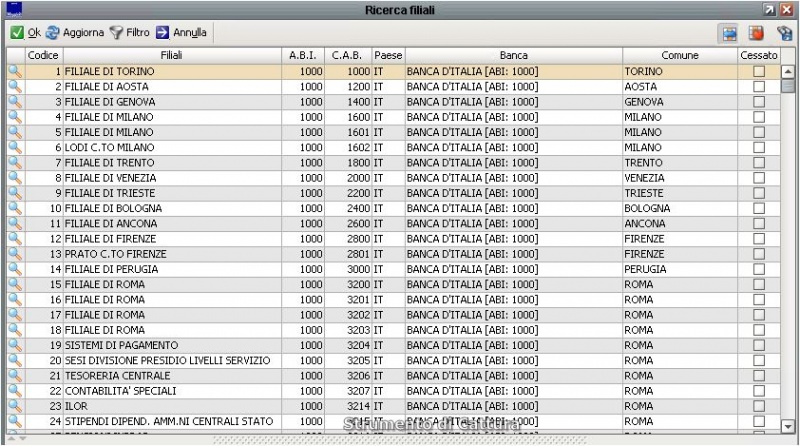Image resolution: width=800 pixels, height=446 pixels.
Task: Tick Cessato checkbox for FILIALE DI PERUGIA
Action: click(759, 269)
